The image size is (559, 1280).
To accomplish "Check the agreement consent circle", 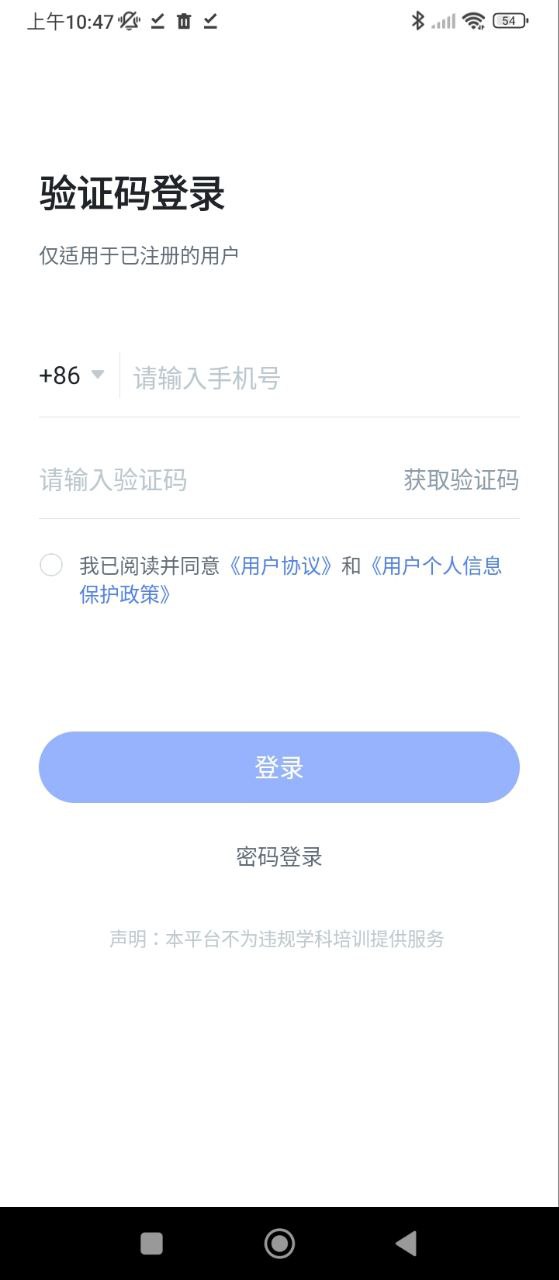I will point(51,565).
